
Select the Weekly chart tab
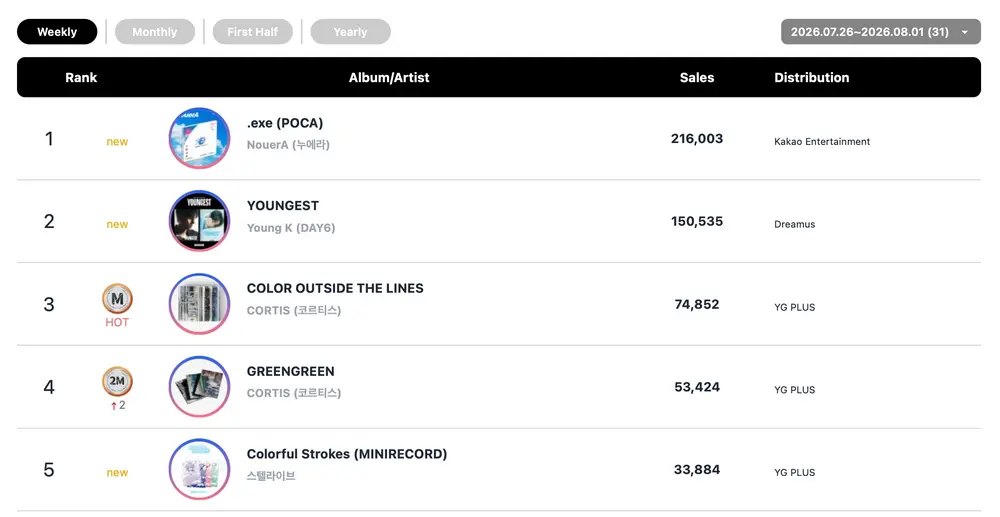point(57,32)
